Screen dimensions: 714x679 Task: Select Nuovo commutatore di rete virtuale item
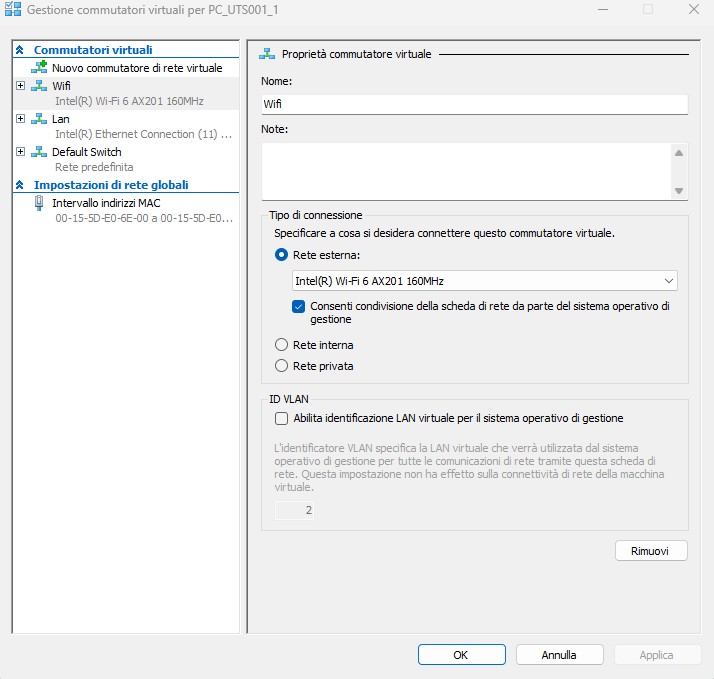(x=137, y=68)
